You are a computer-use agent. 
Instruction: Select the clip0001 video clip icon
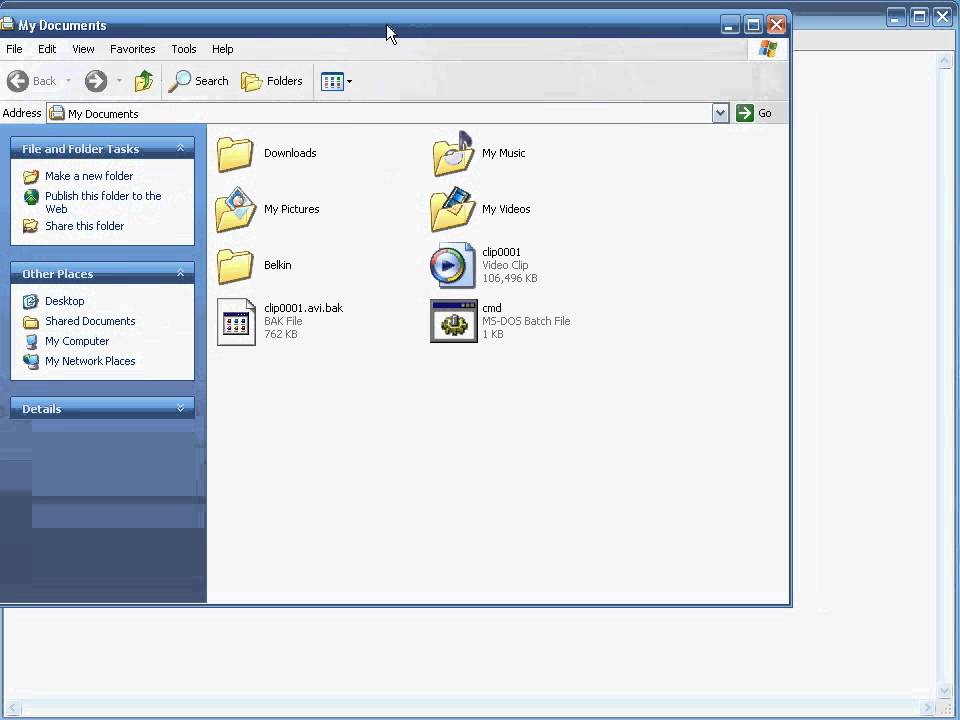(x=452, y=265)
